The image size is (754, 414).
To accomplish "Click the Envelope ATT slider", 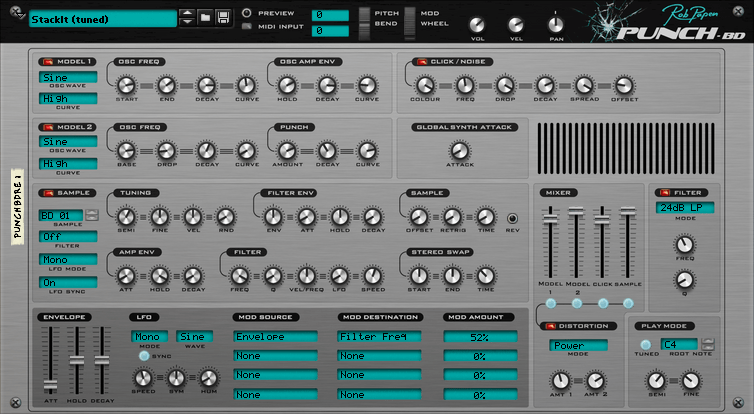I will (50, 385).
